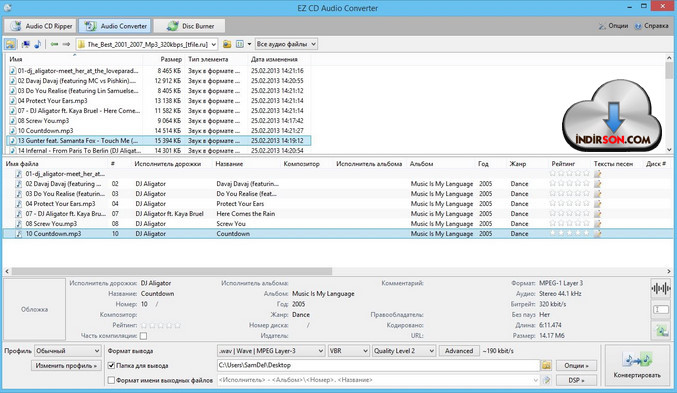Click the Конвертировать convert button
The height and width of the screenshot is (393, 677).
[x=637, y=365]
